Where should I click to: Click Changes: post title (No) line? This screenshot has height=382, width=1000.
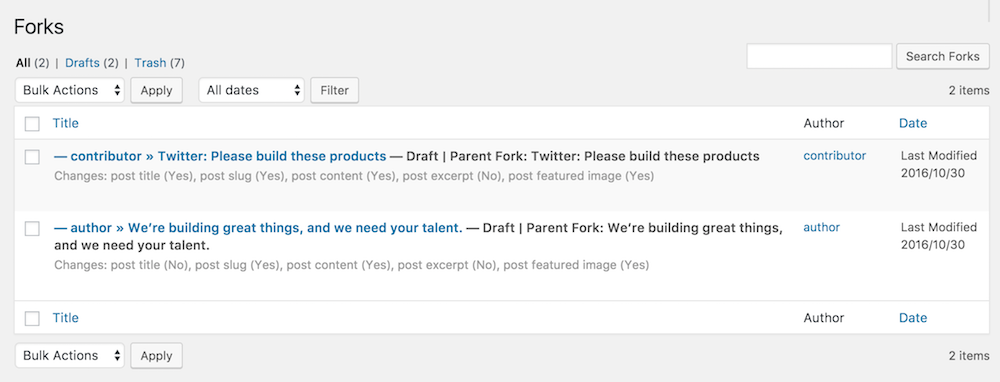[x=351, y=265]
